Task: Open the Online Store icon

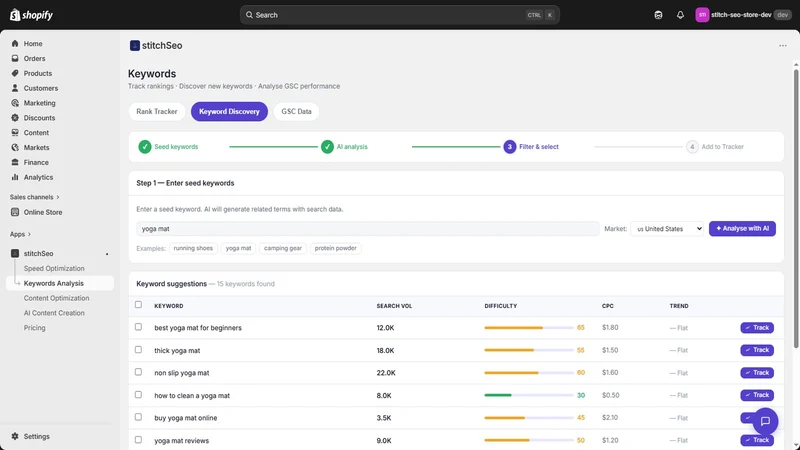Action: 15,212
